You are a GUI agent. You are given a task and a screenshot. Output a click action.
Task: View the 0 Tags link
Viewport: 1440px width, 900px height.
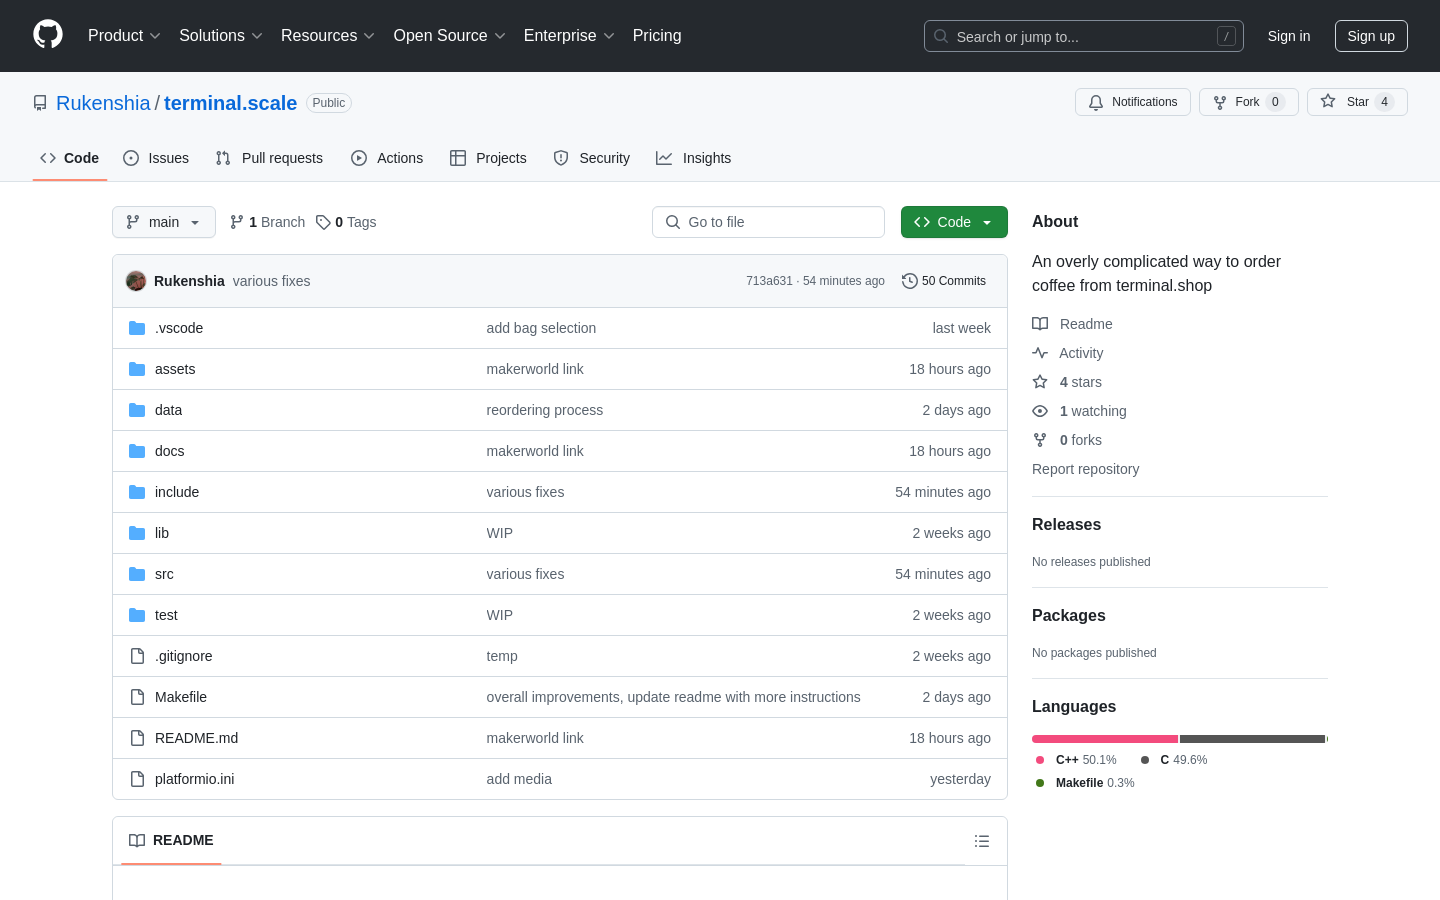(346, 222)
